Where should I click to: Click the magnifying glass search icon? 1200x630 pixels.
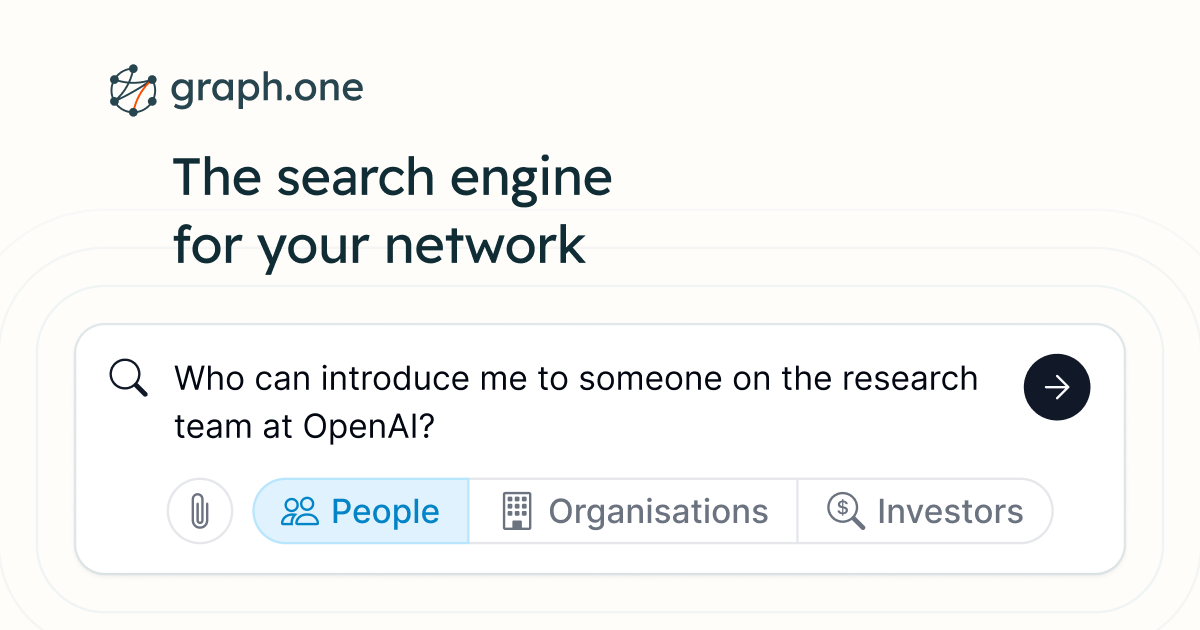128,378
